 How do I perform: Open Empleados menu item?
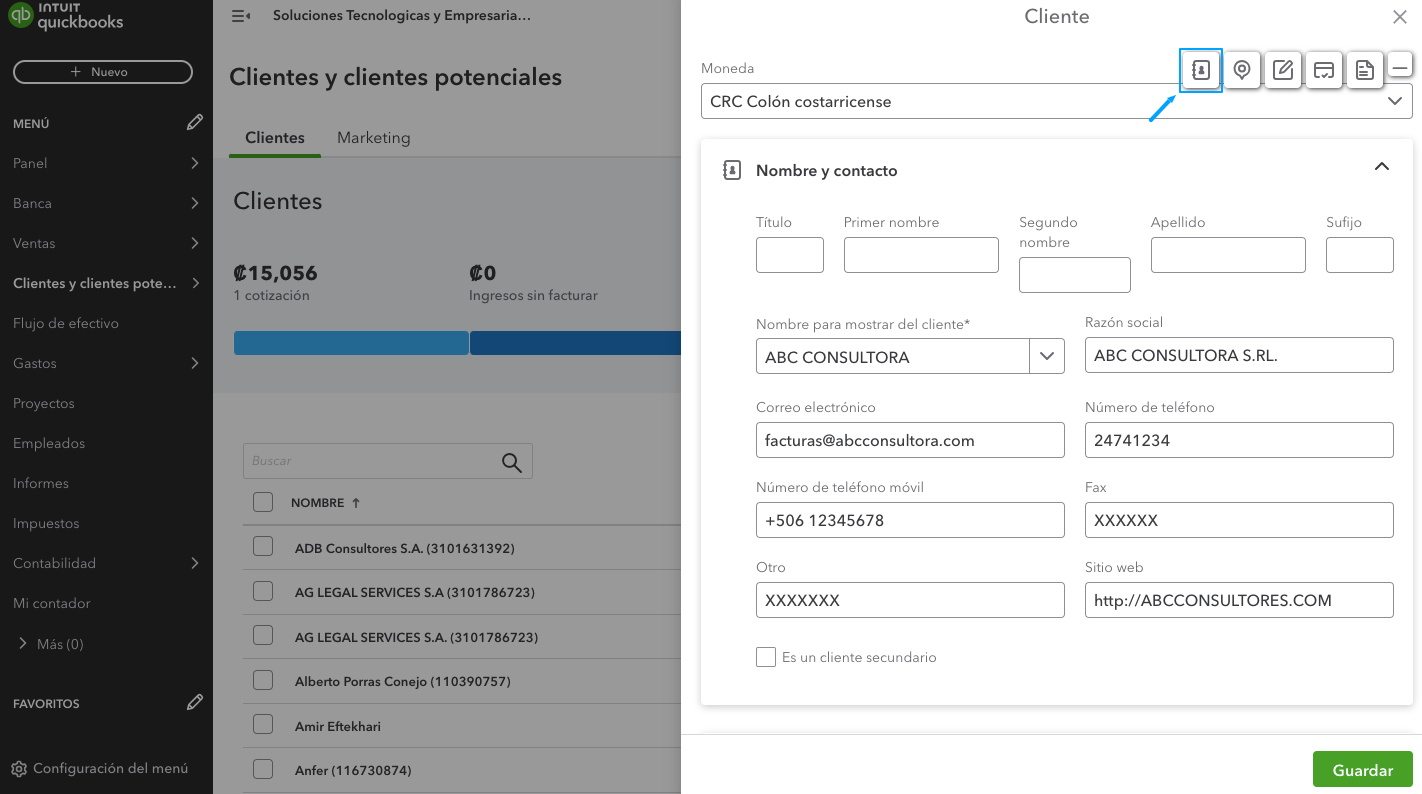pyautogui.click(x=49, y=443)
